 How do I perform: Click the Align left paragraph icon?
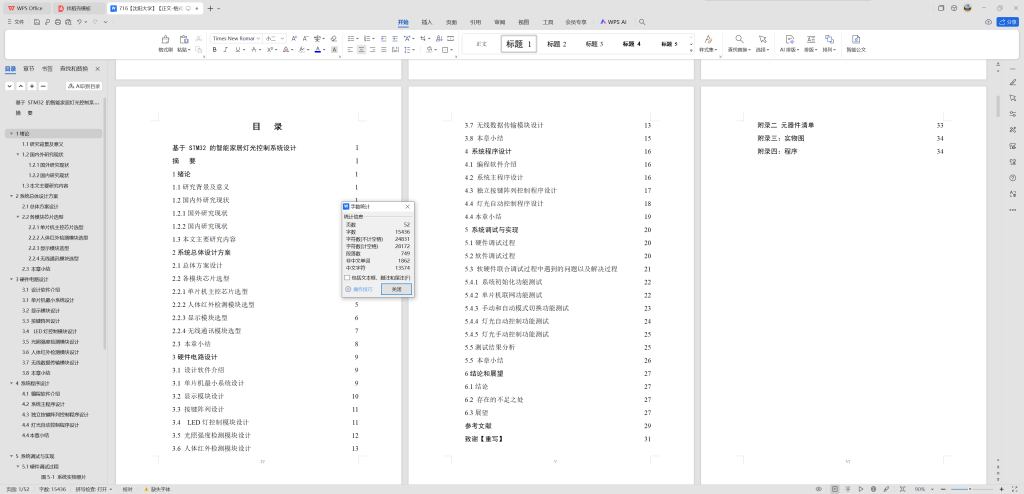point(350,50)
